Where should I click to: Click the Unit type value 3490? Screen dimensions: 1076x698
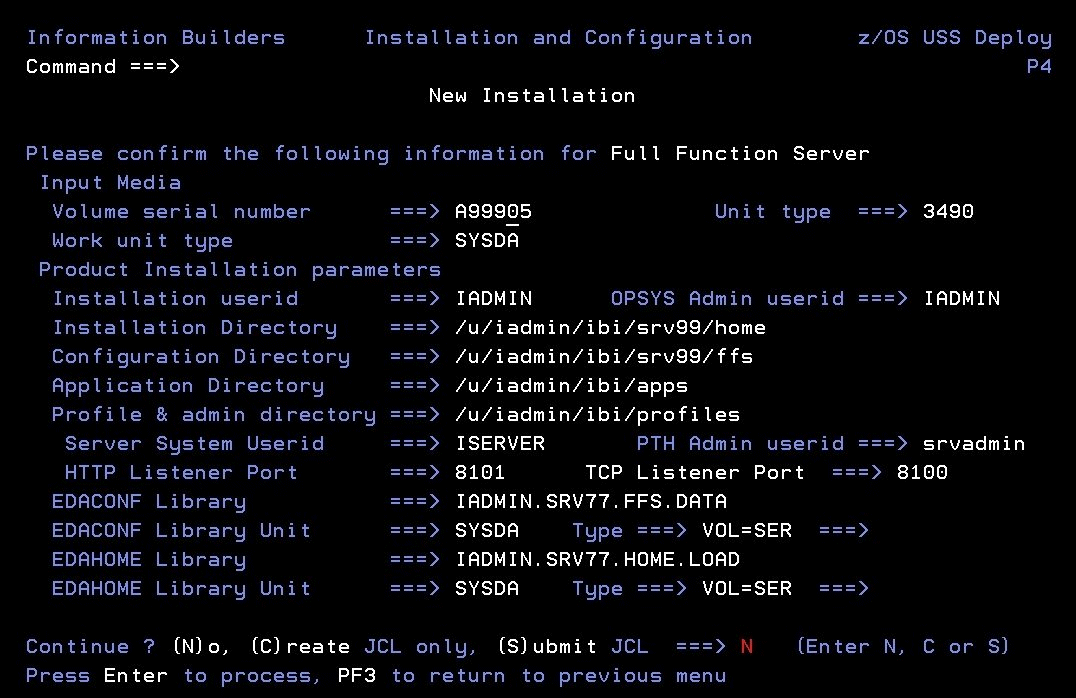coord(948,211)
